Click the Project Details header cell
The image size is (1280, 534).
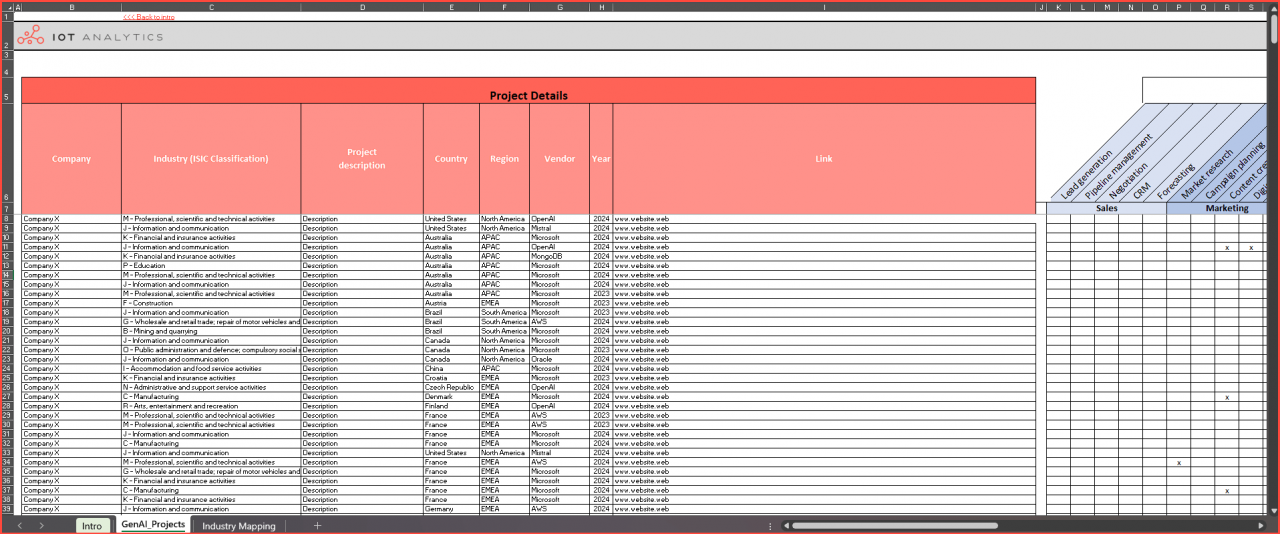tap(528, 96)
